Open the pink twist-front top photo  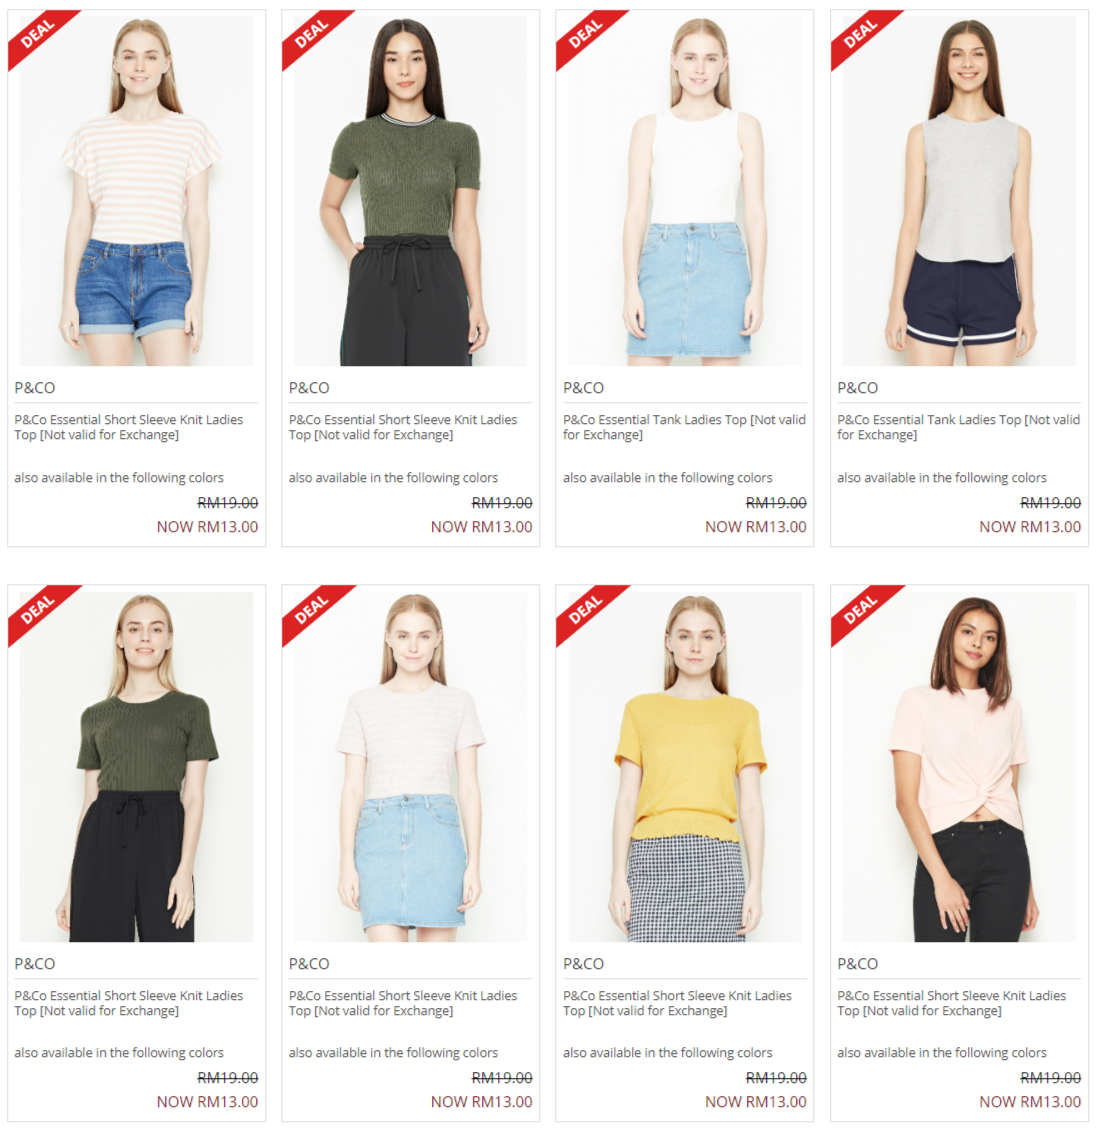click(x=959, y=767)
